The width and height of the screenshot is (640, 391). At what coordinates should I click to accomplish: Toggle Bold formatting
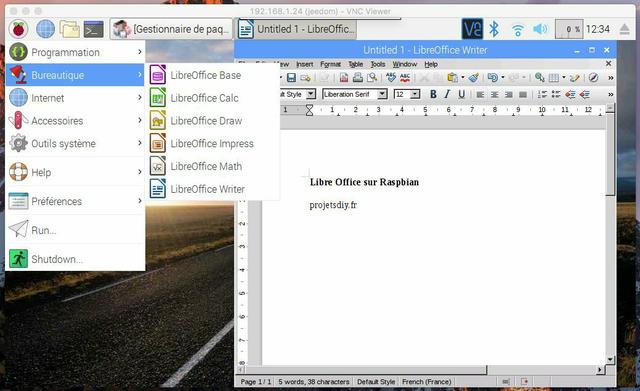coord(433,95)
